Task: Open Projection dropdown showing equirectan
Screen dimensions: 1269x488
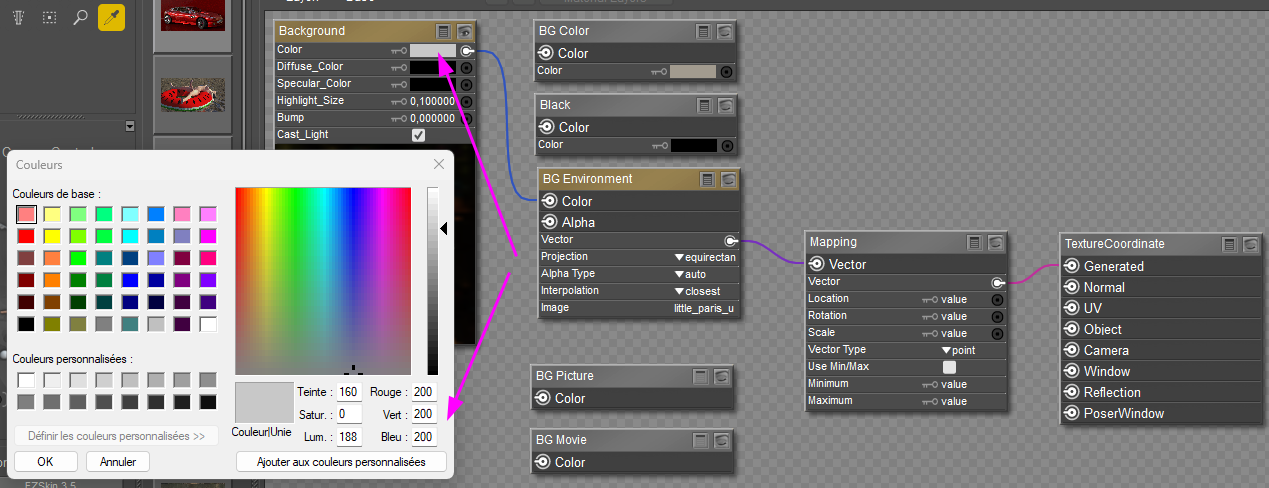Action: click(705, 257)
